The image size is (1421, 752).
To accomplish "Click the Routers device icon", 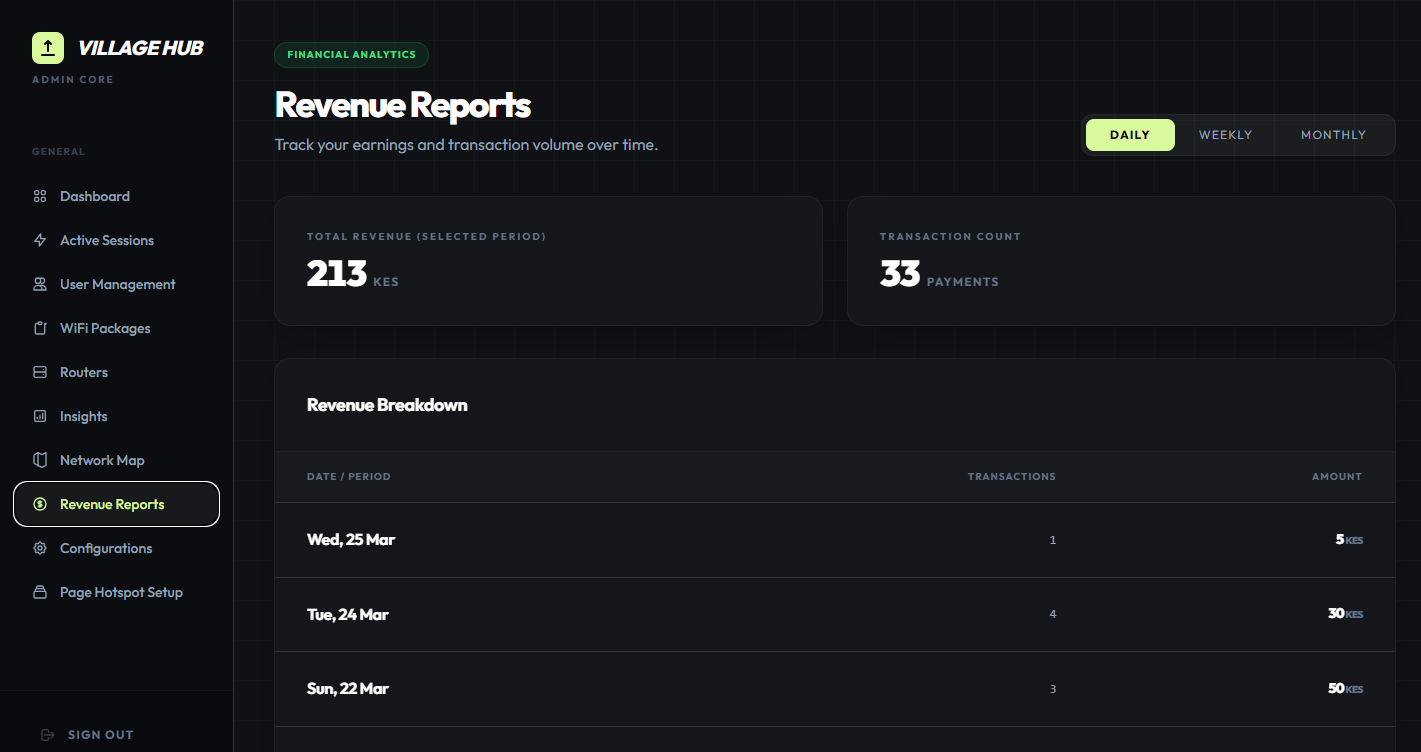I will click(40, 372).
